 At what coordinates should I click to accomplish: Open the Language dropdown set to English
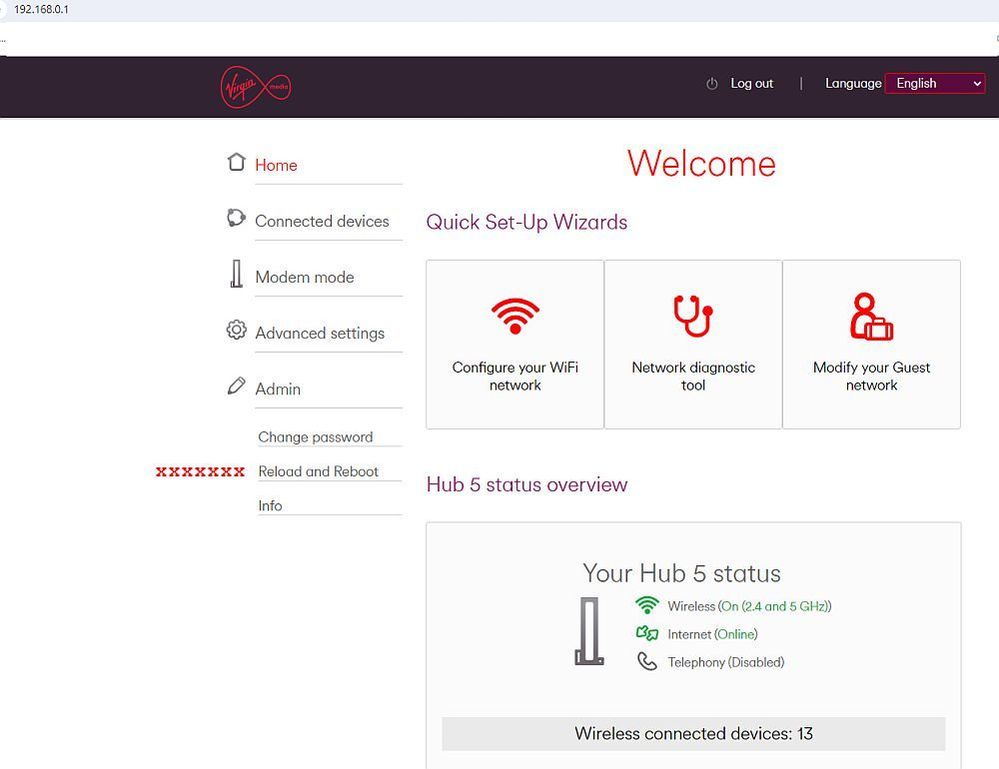(x=935, y=83)
